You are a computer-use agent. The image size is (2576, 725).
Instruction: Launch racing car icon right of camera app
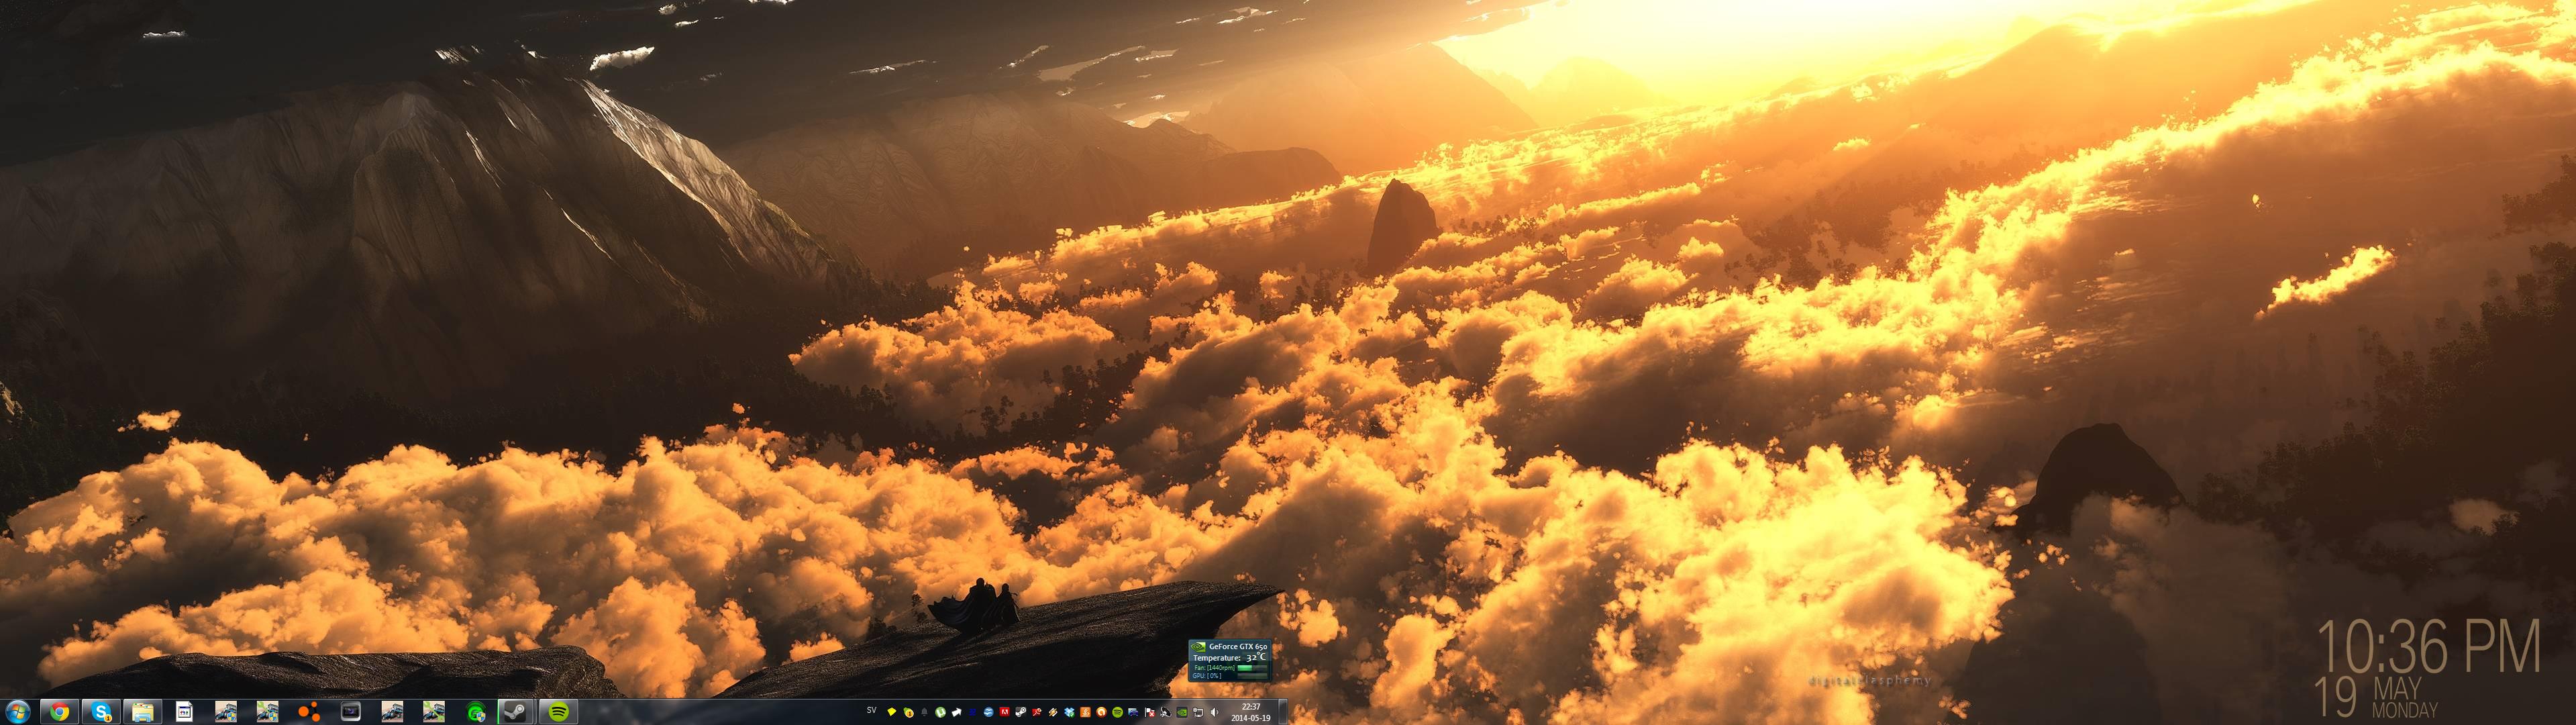(x=392, y=712)
